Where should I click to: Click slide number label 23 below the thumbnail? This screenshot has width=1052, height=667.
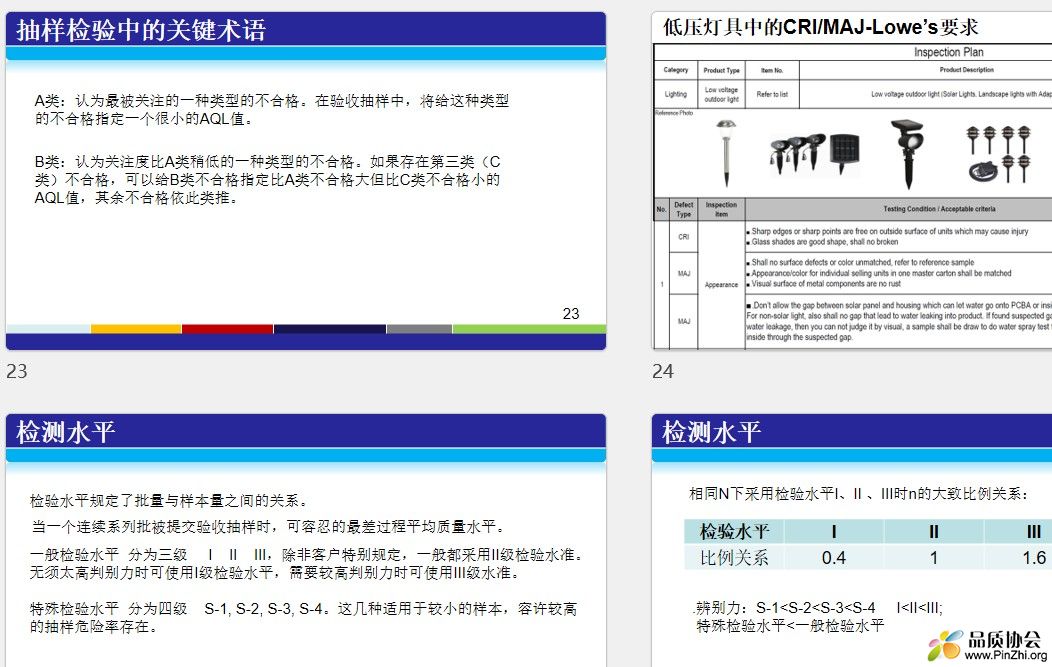[x=17, y=371]
